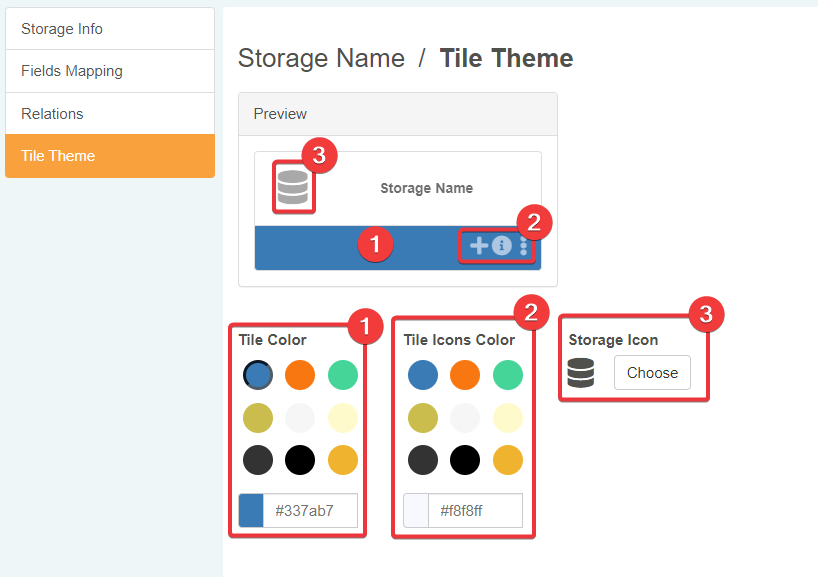This screenshot has height=577, width=818.
Task: Click the plus icon in tile preview
Action: 479,246
